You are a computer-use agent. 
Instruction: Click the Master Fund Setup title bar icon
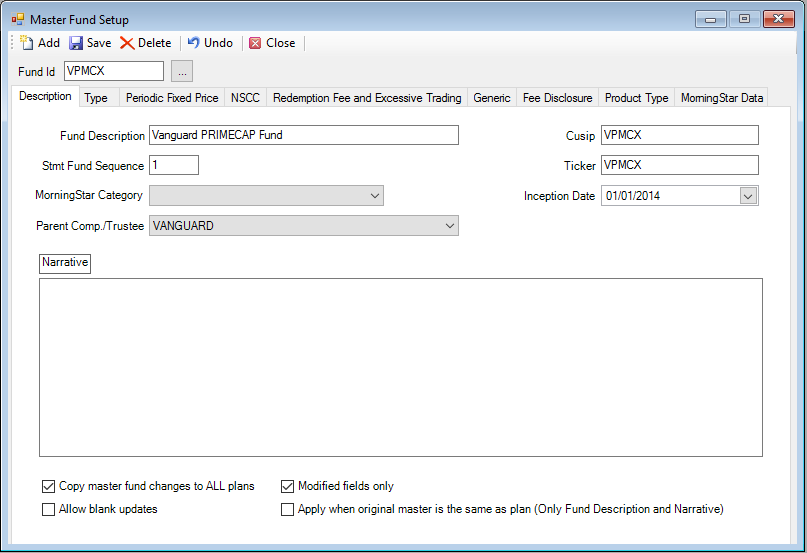[18, 20]
